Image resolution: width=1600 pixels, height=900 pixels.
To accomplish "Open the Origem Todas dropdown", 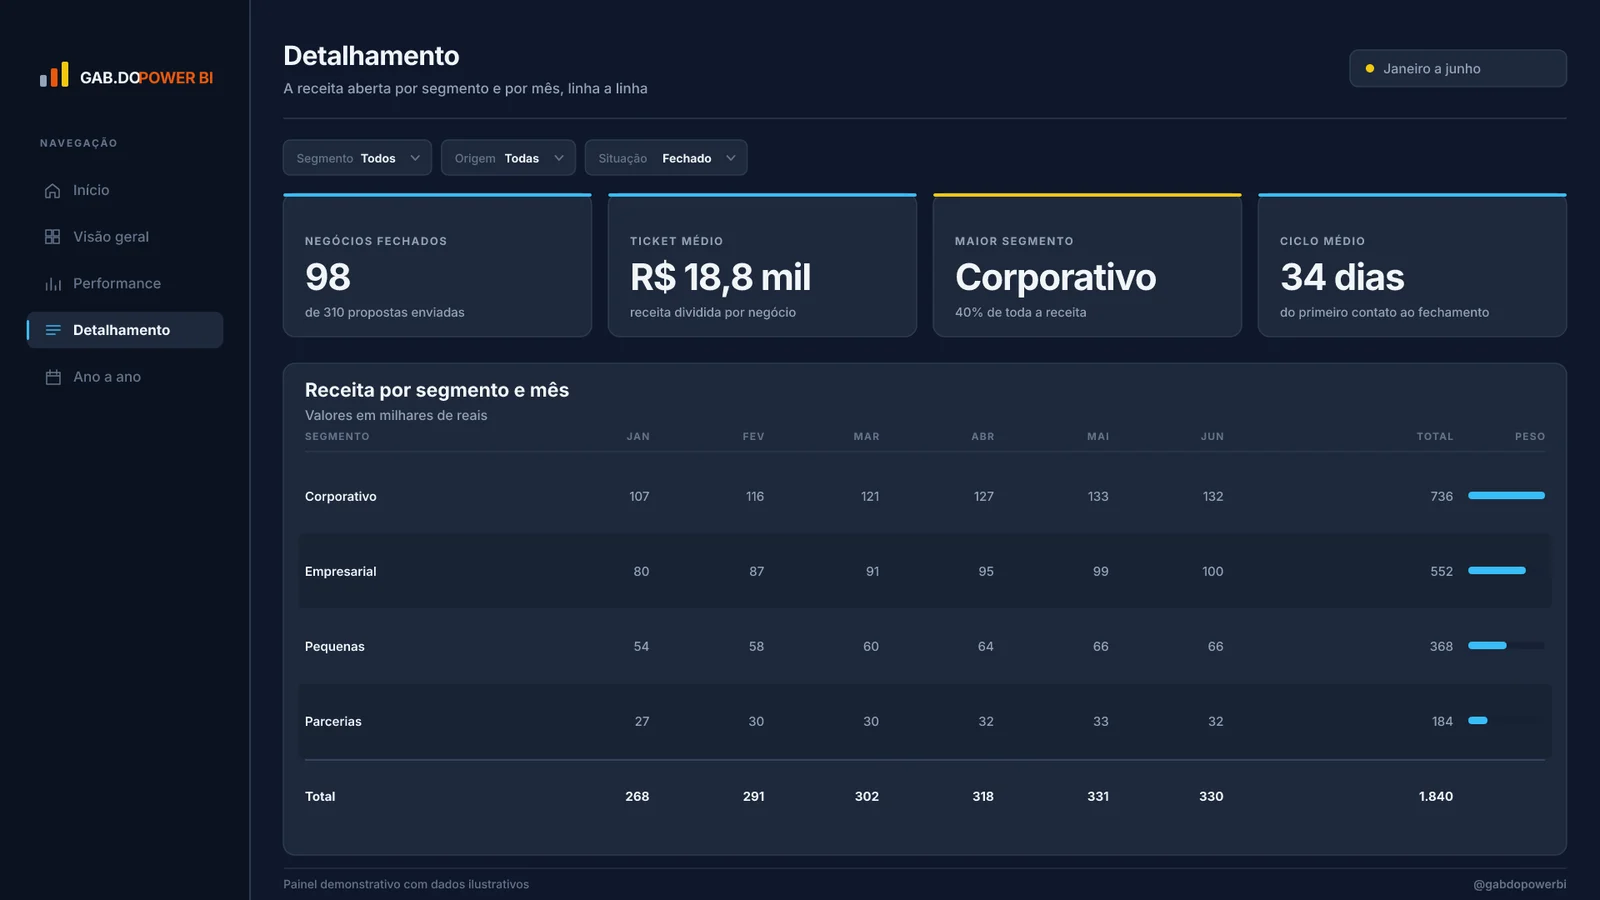I will (508, 158).
